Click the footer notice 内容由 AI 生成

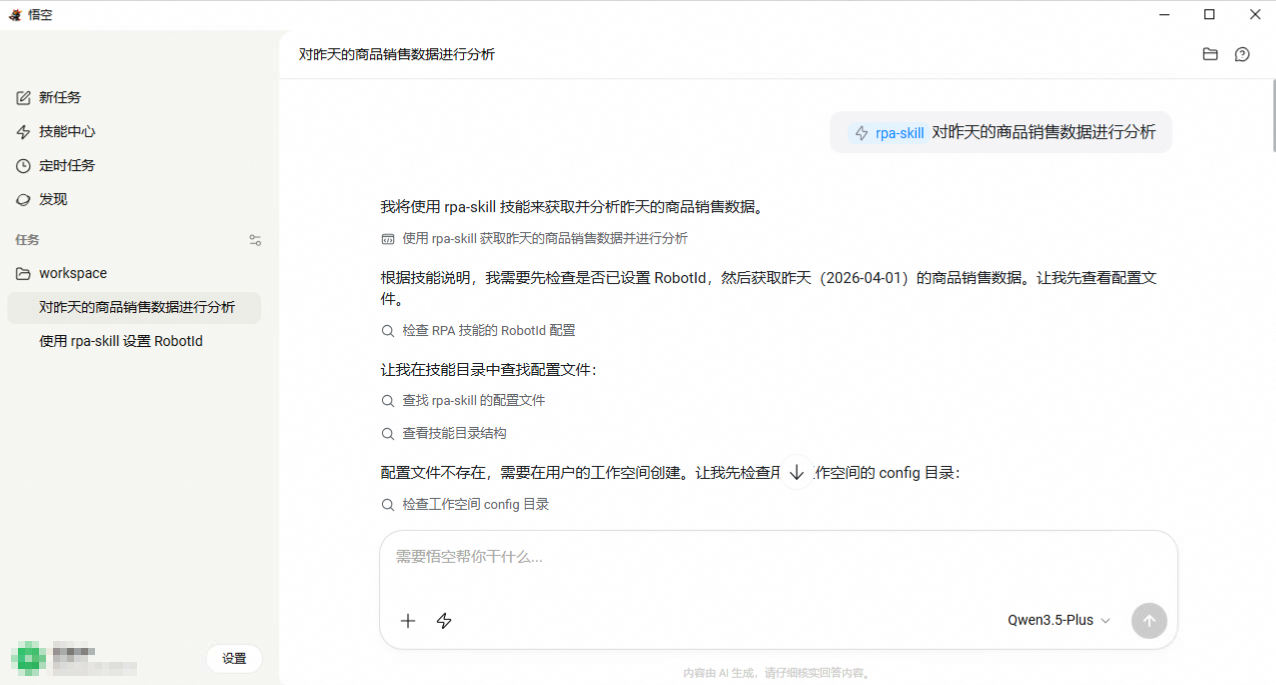pos(776,674)
